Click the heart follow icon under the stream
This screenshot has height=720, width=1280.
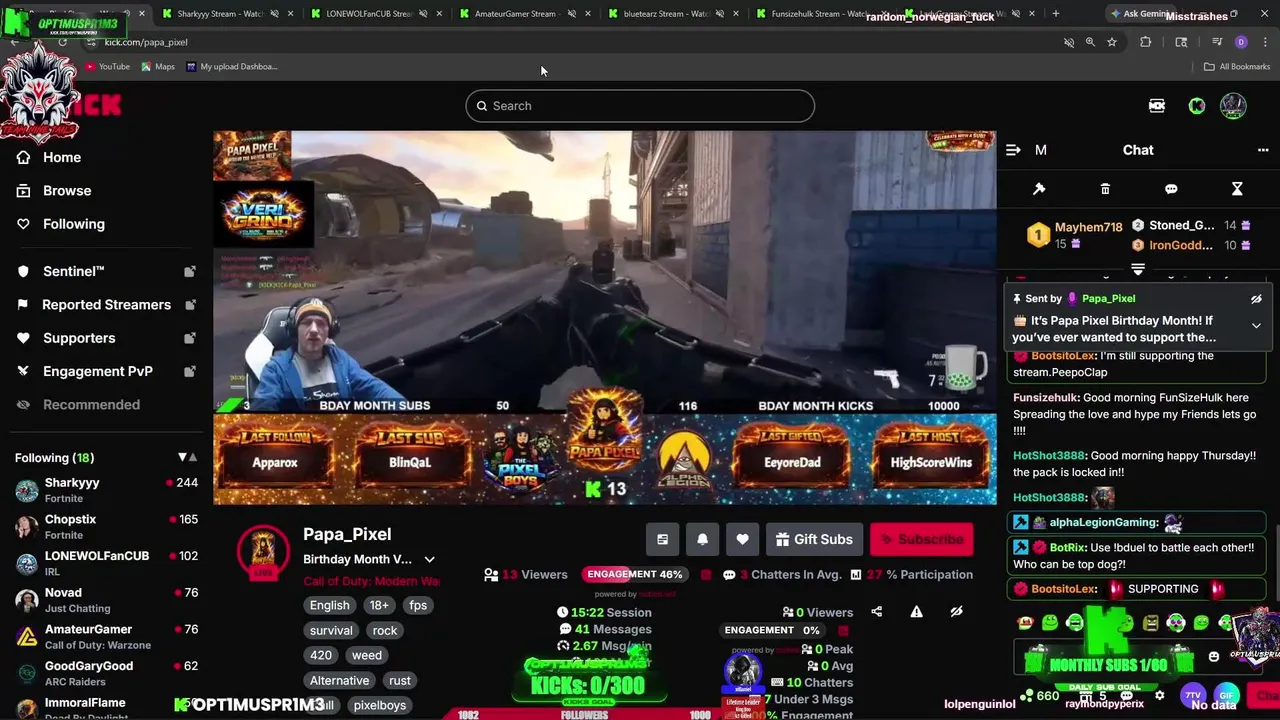click(x=742, y=539)
